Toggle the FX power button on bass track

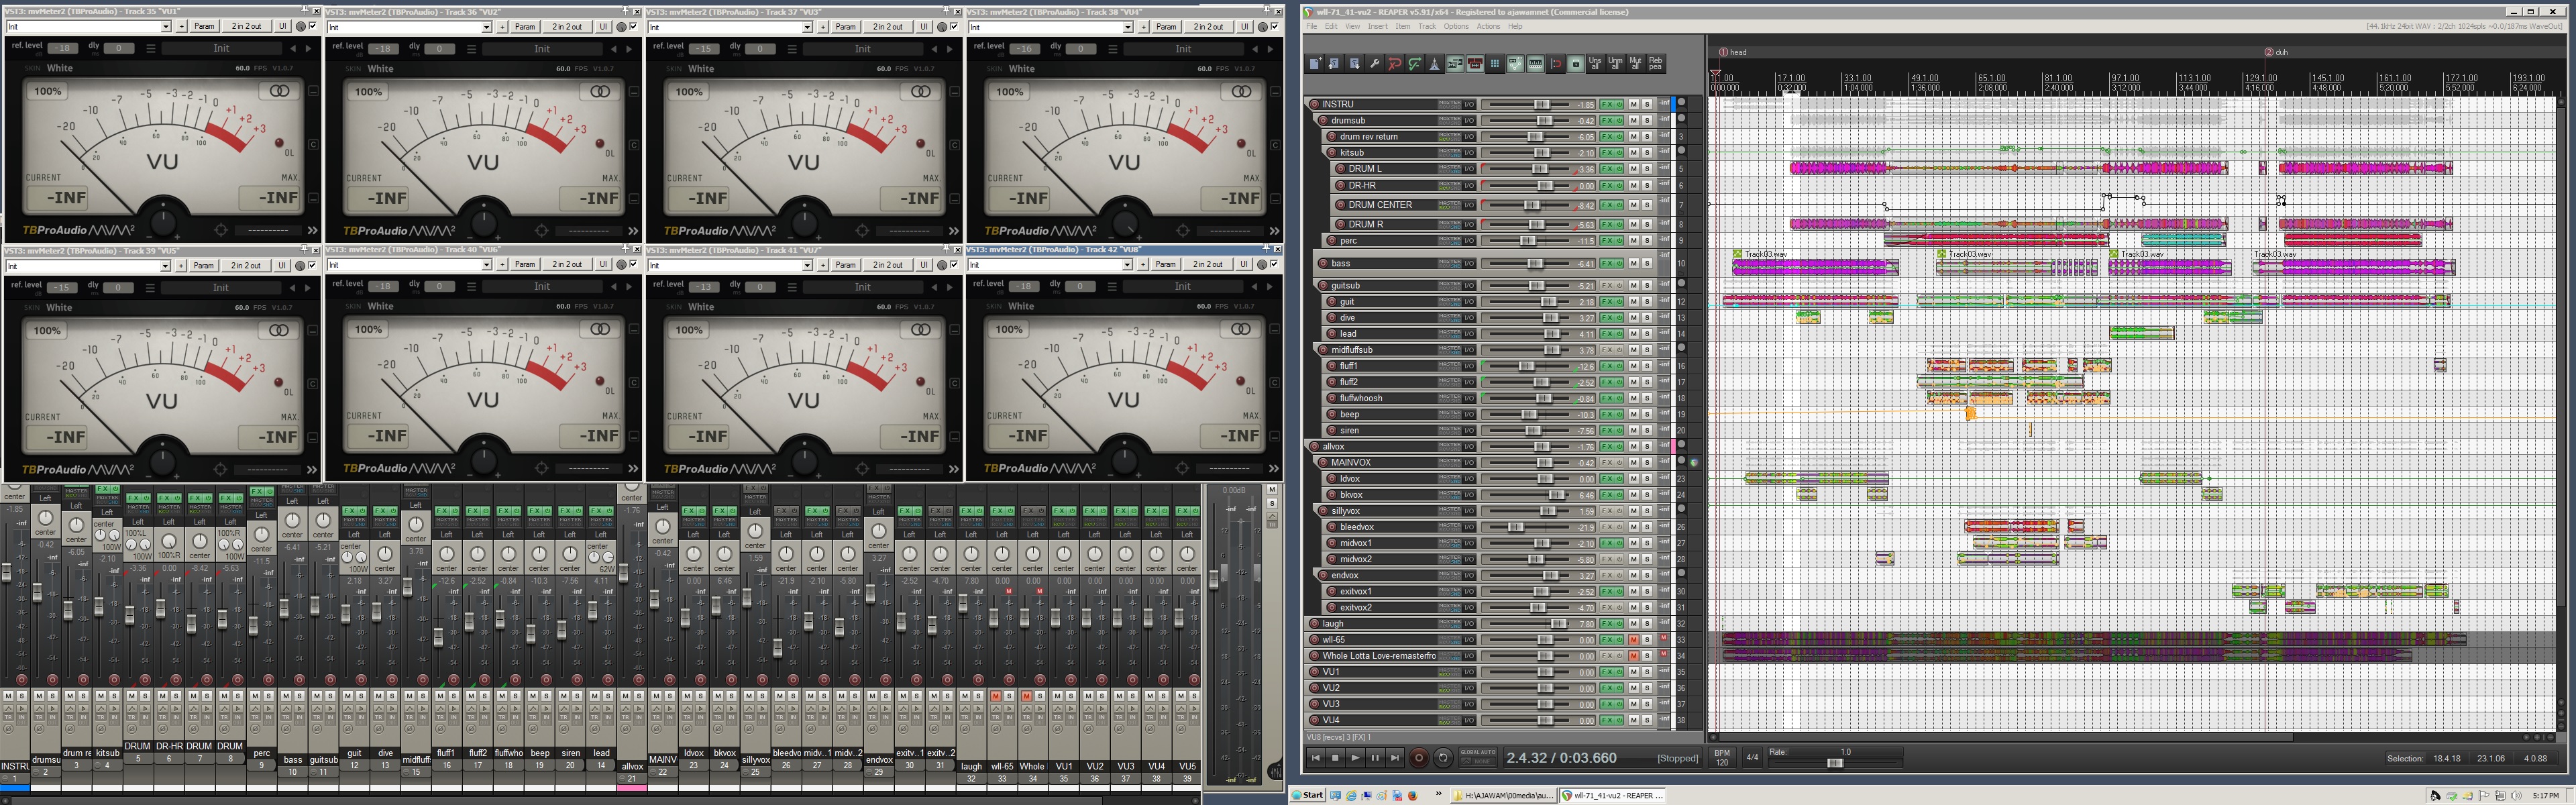pos(1619,263)
